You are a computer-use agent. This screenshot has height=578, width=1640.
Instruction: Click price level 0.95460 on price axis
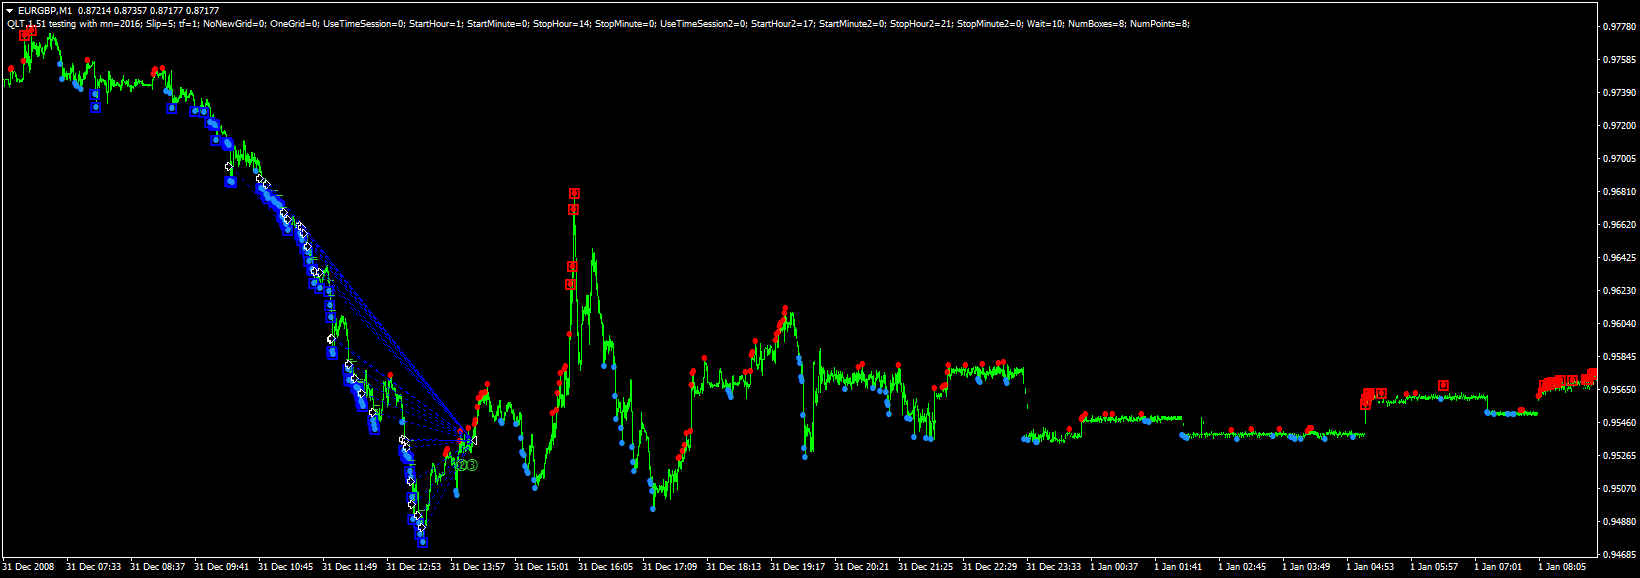(1619, 423)
